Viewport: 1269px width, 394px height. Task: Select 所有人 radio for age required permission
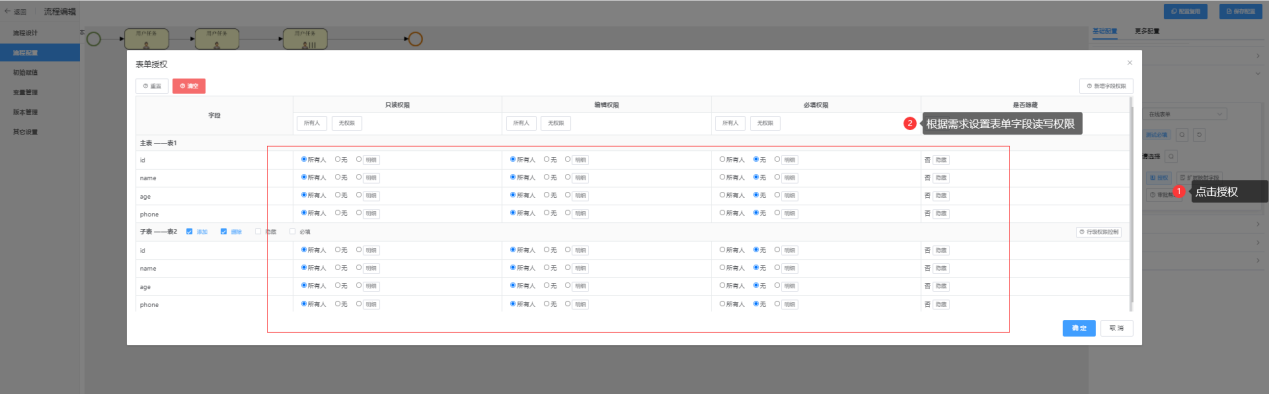[722, 195]
